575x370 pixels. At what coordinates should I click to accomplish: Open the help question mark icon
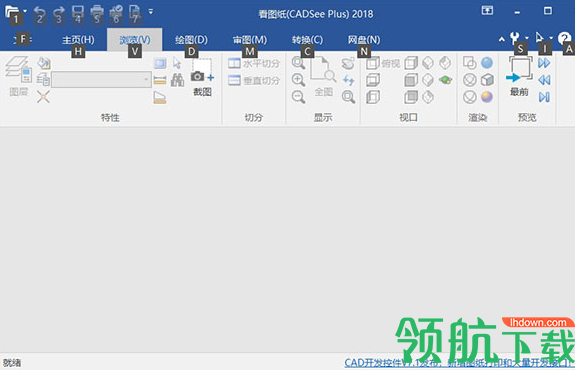(564, 38)
